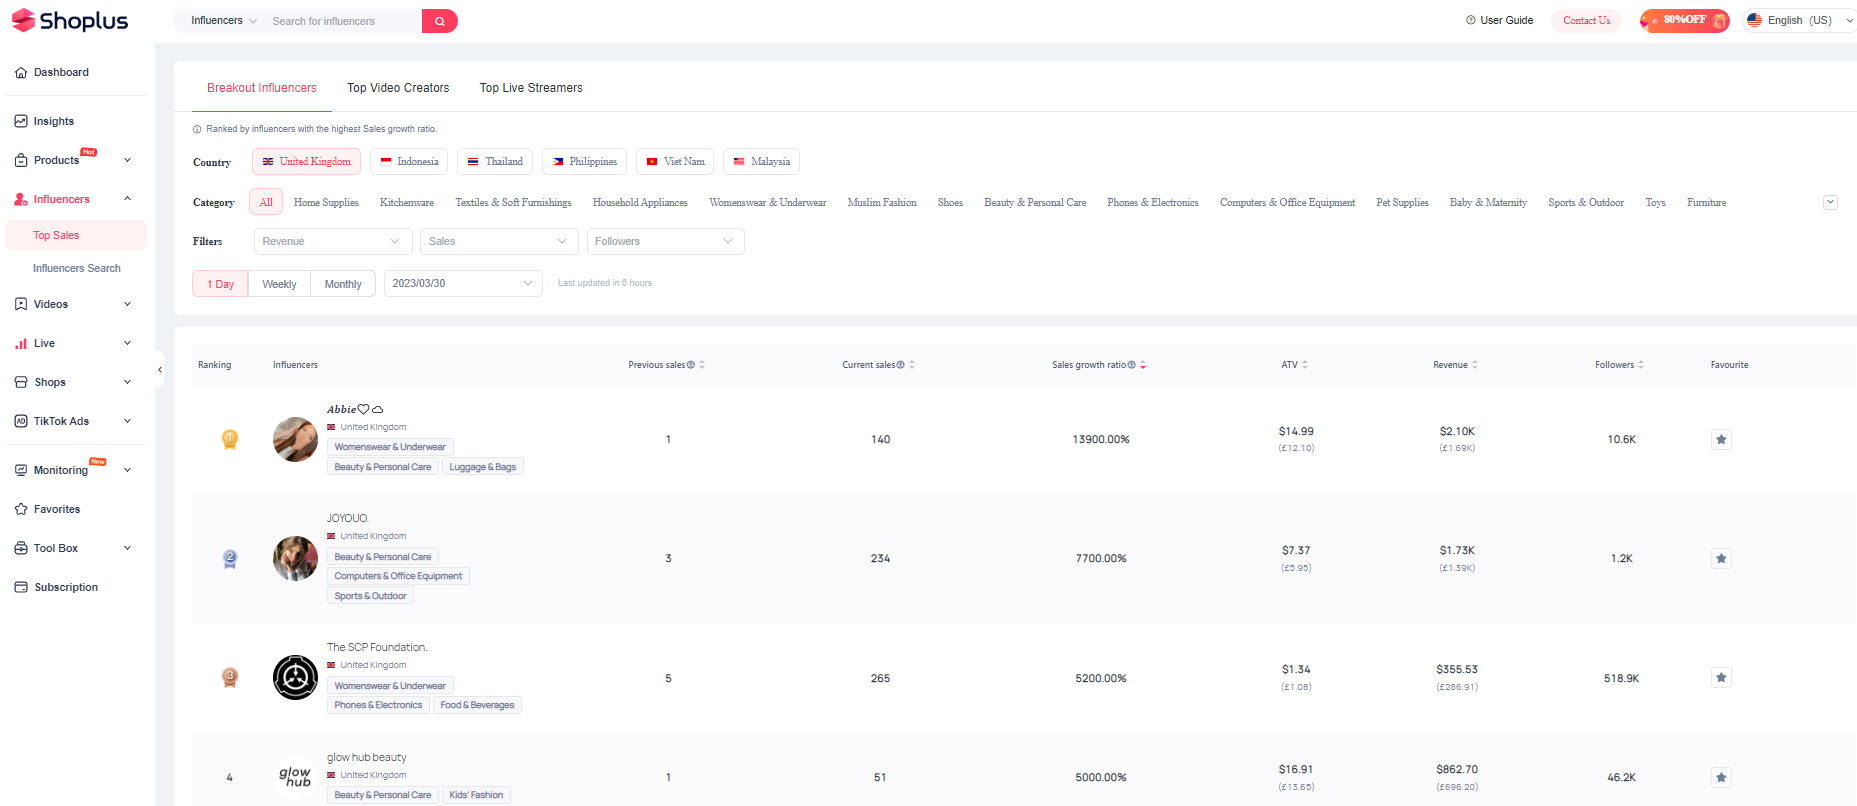Filter by Home Supplies category
This screenshot has height=806, width=1857.
326,202
